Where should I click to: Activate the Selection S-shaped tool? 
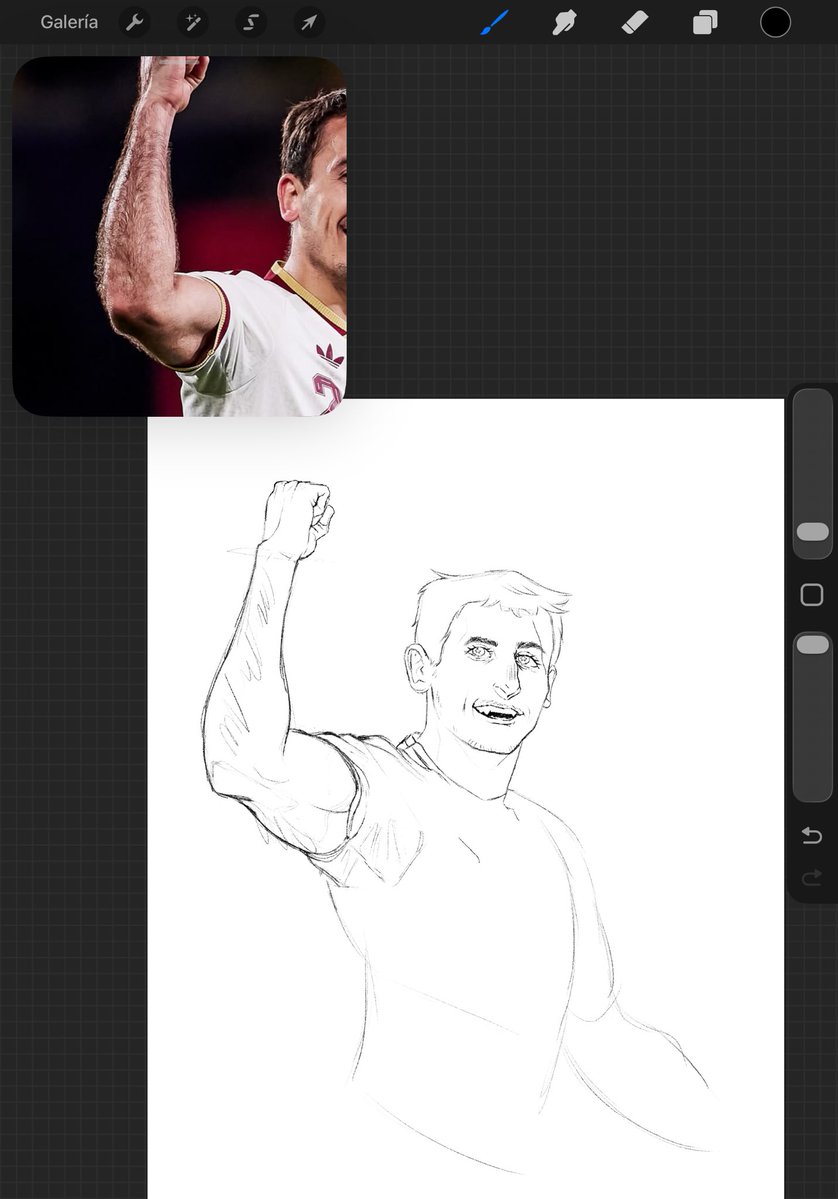click(x=251, y=23)
